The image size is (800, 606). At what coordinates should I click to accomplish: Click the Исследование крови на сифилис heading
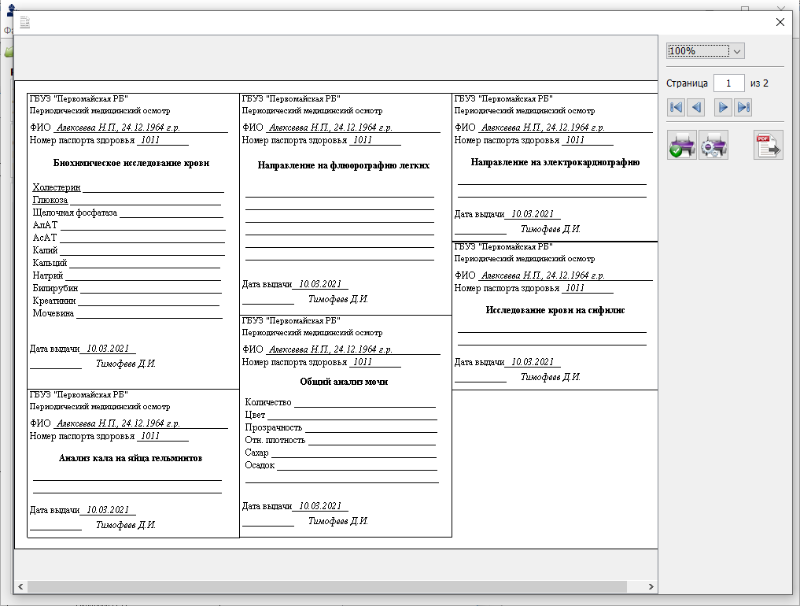point(555,310)
